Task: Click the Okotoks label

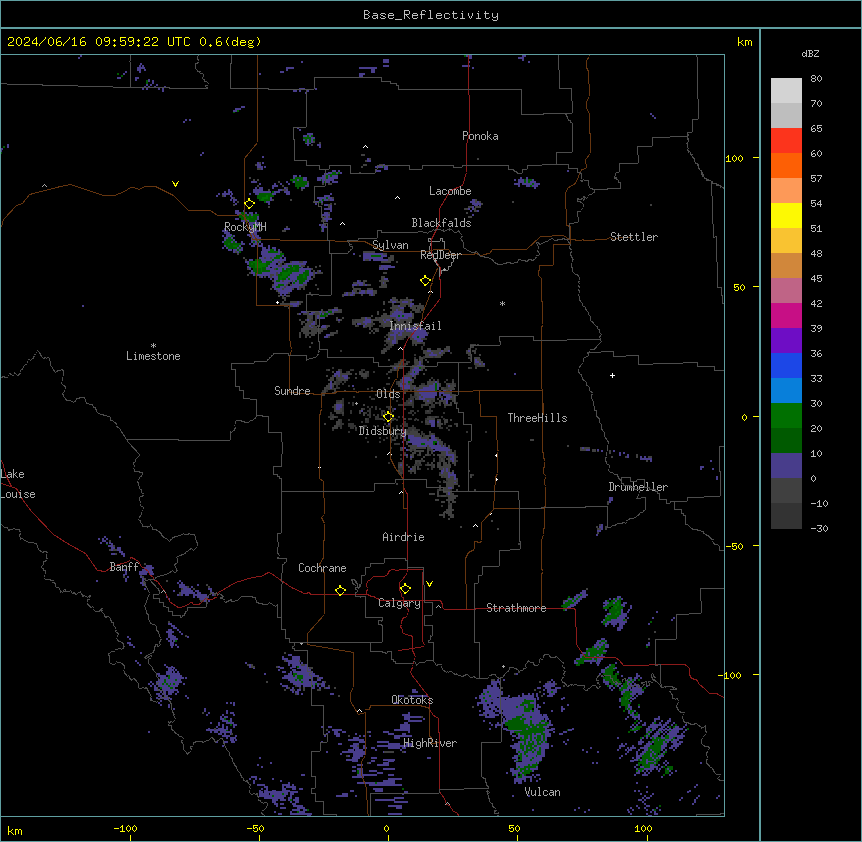Action: (412, 700)
